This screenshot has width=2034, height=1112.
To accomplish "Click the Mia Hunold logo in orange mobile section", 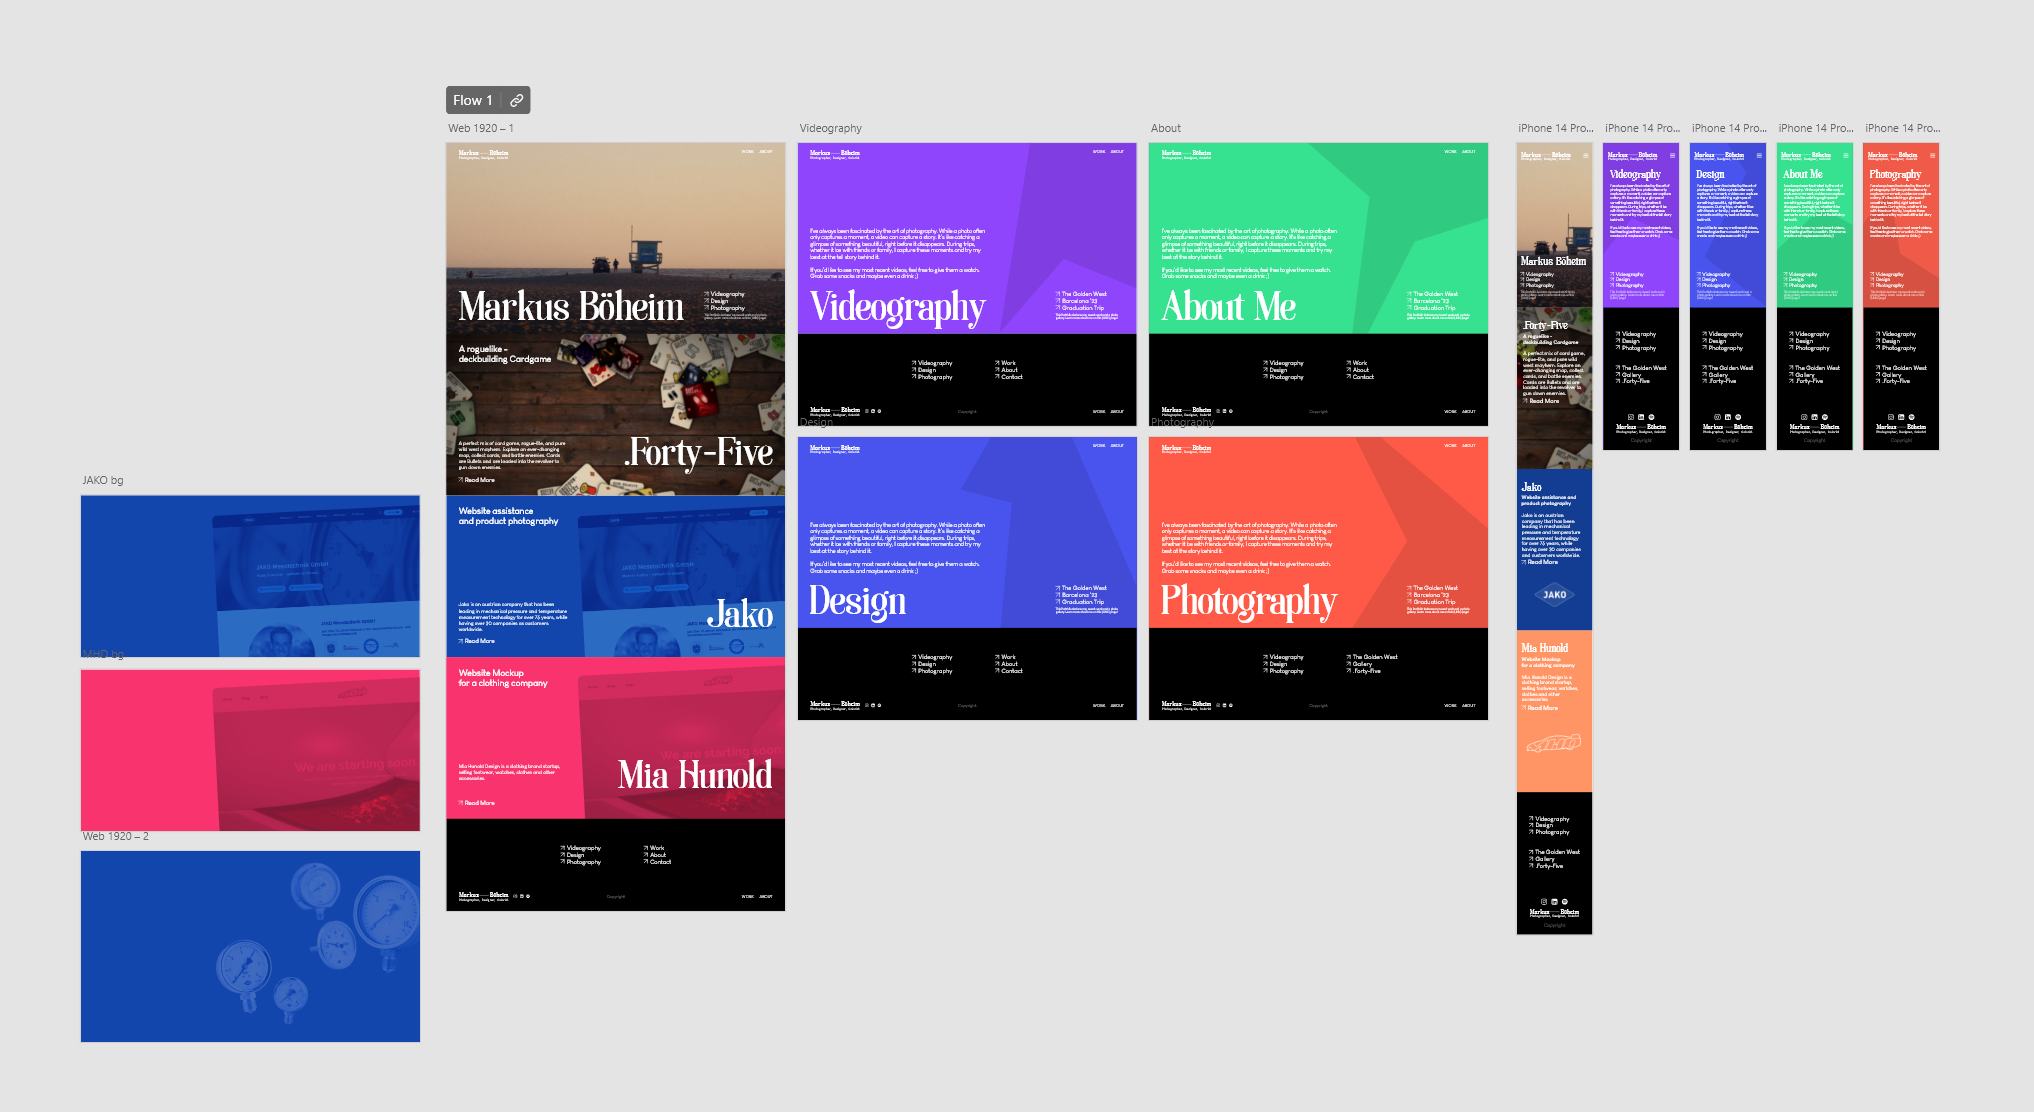I will [1554, 743].
